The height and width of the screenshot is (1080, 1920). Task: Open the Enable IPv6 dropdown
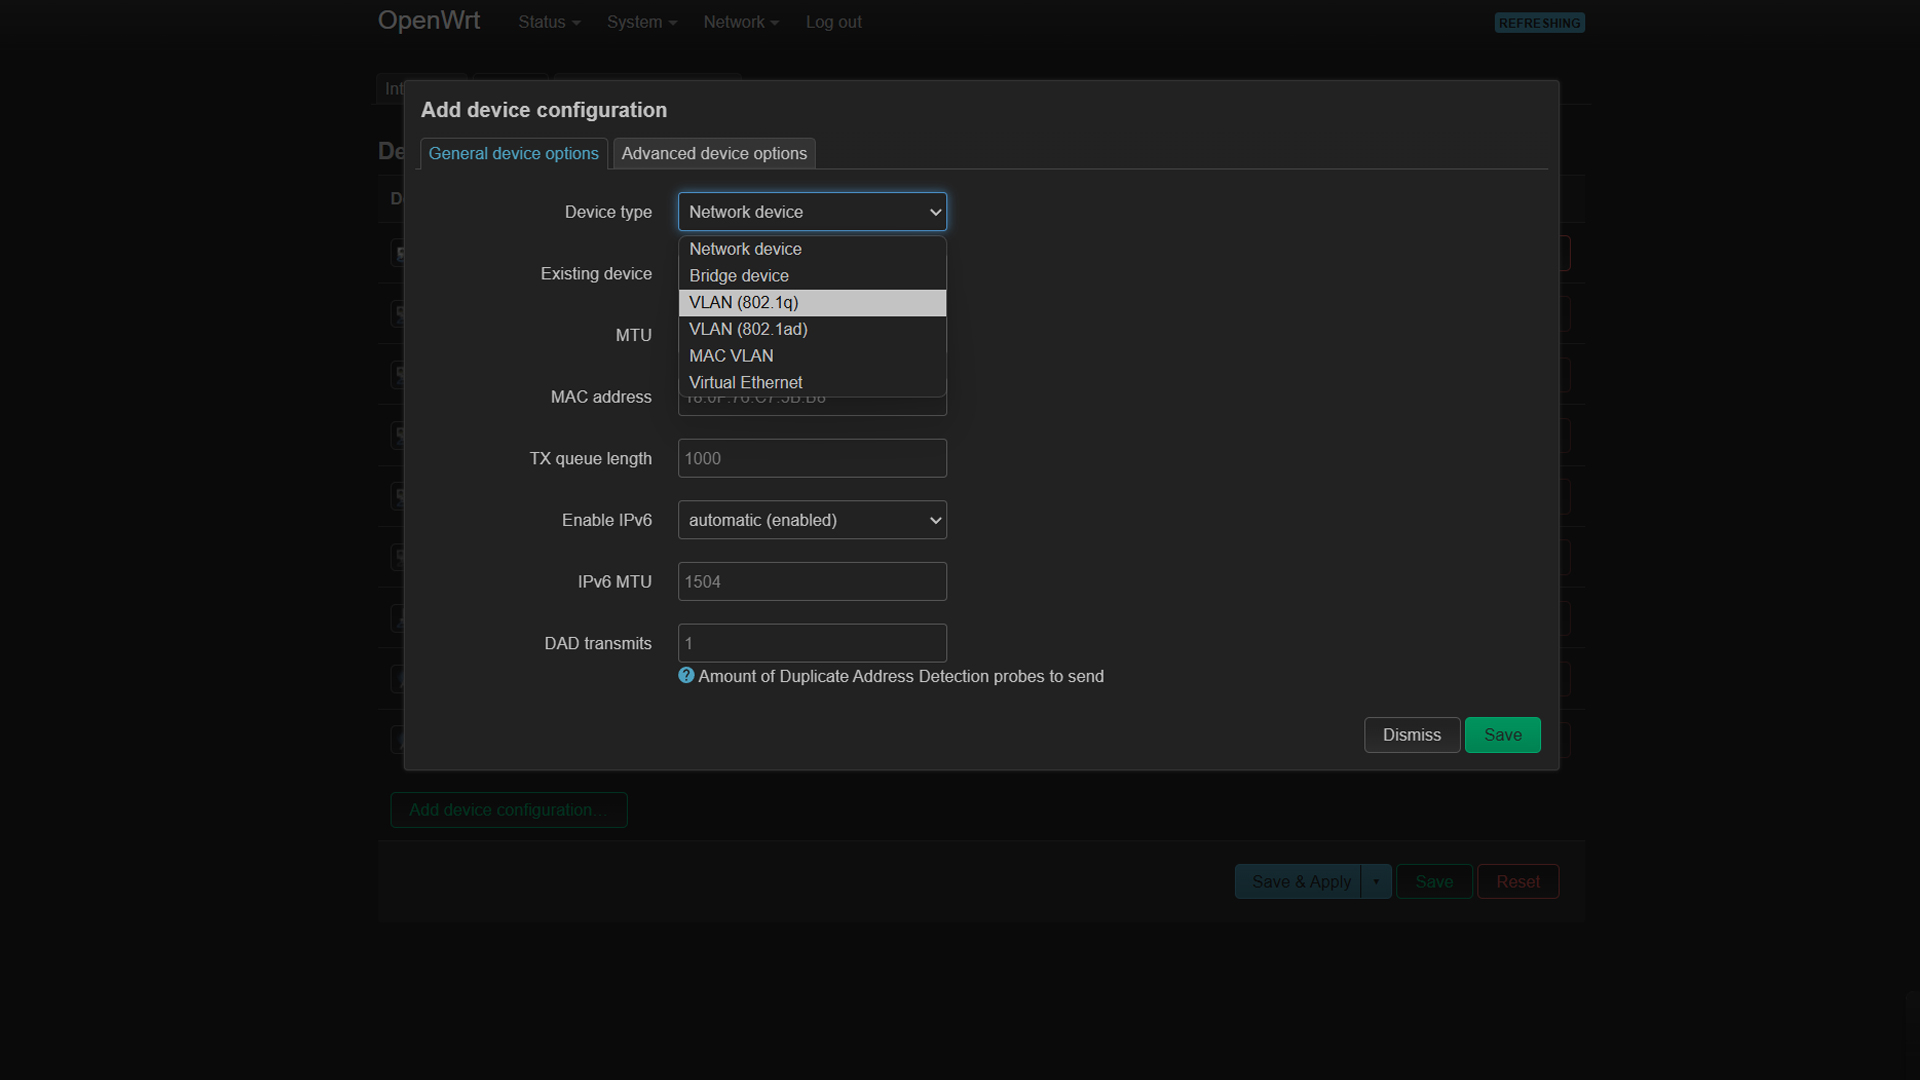(x=812, y=520)
